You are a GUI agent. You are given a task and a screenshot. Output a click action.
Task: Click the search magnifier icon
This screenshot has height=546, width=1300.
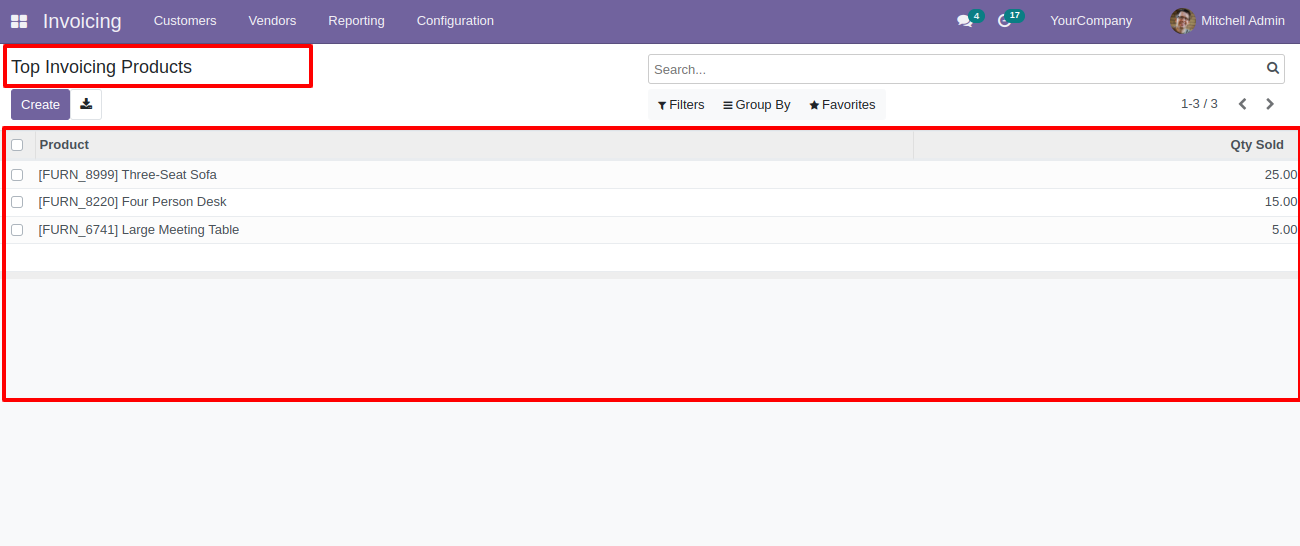(1273, 69)
